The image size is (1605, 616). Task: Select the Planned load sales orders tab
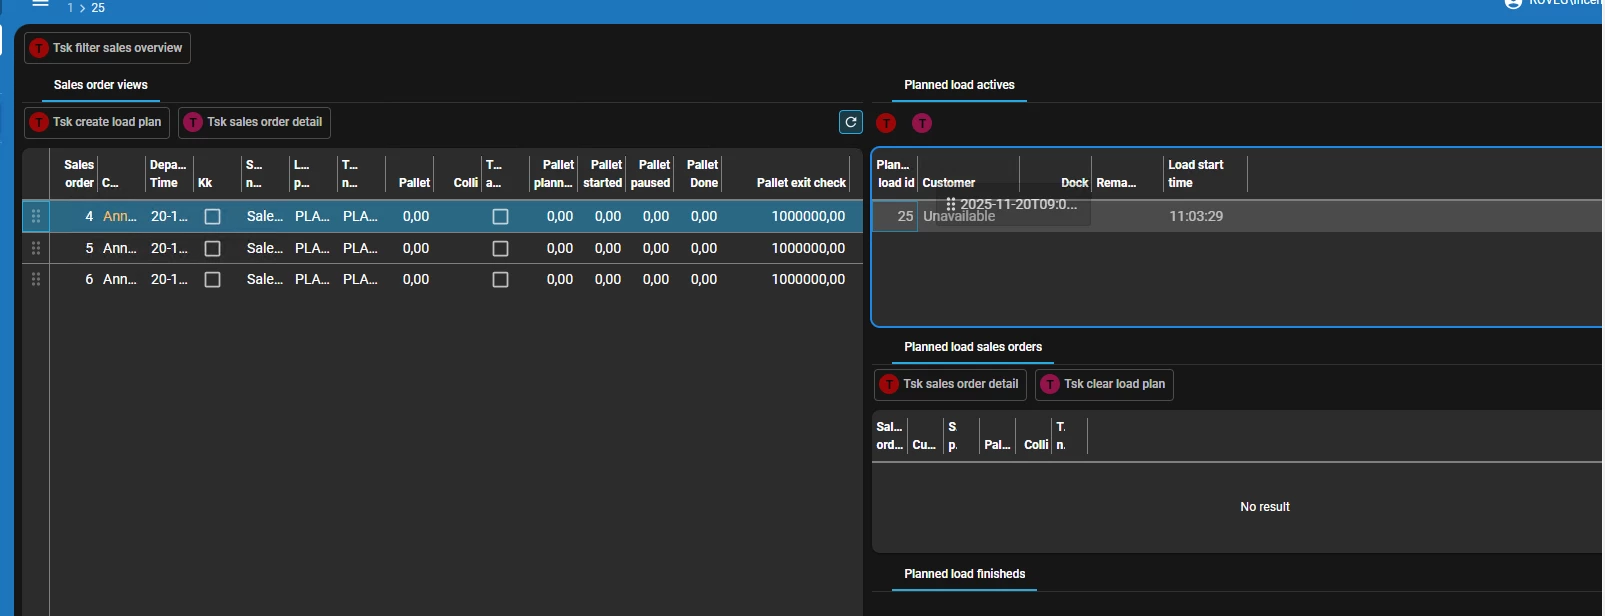coord(972,347)
